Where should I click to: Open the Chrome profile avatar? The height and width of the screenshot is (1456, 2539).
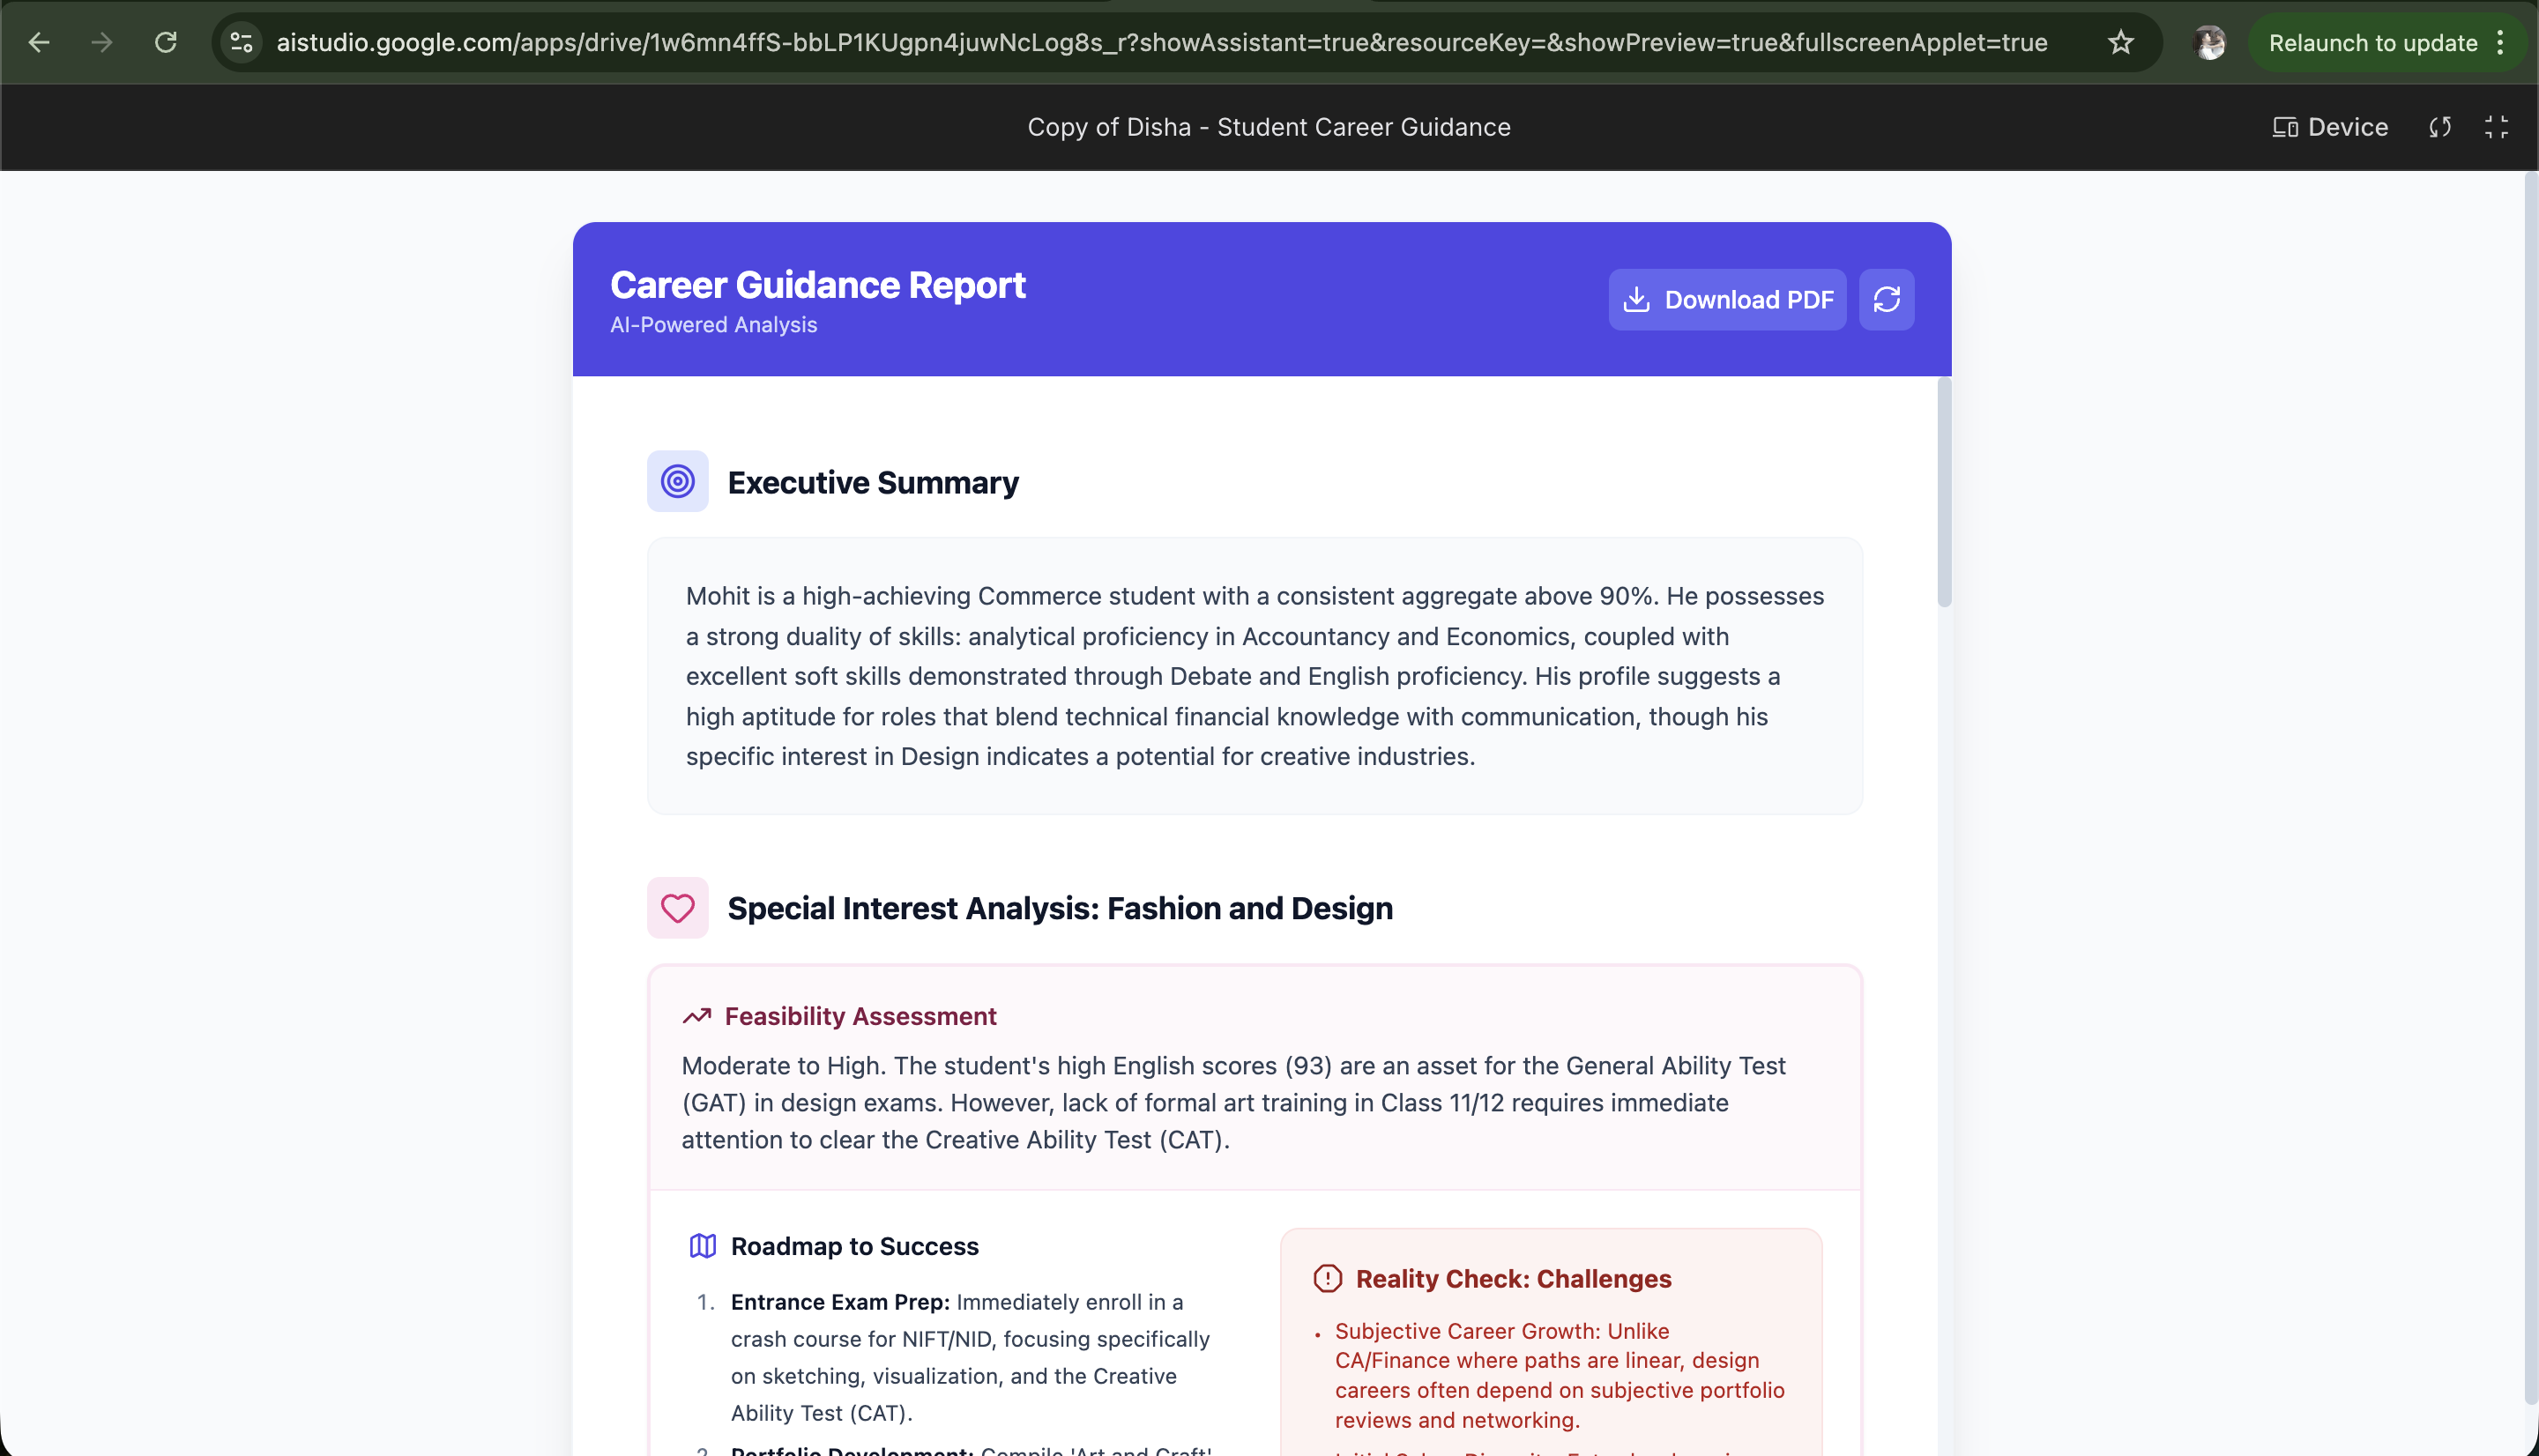pos(2209,43)
